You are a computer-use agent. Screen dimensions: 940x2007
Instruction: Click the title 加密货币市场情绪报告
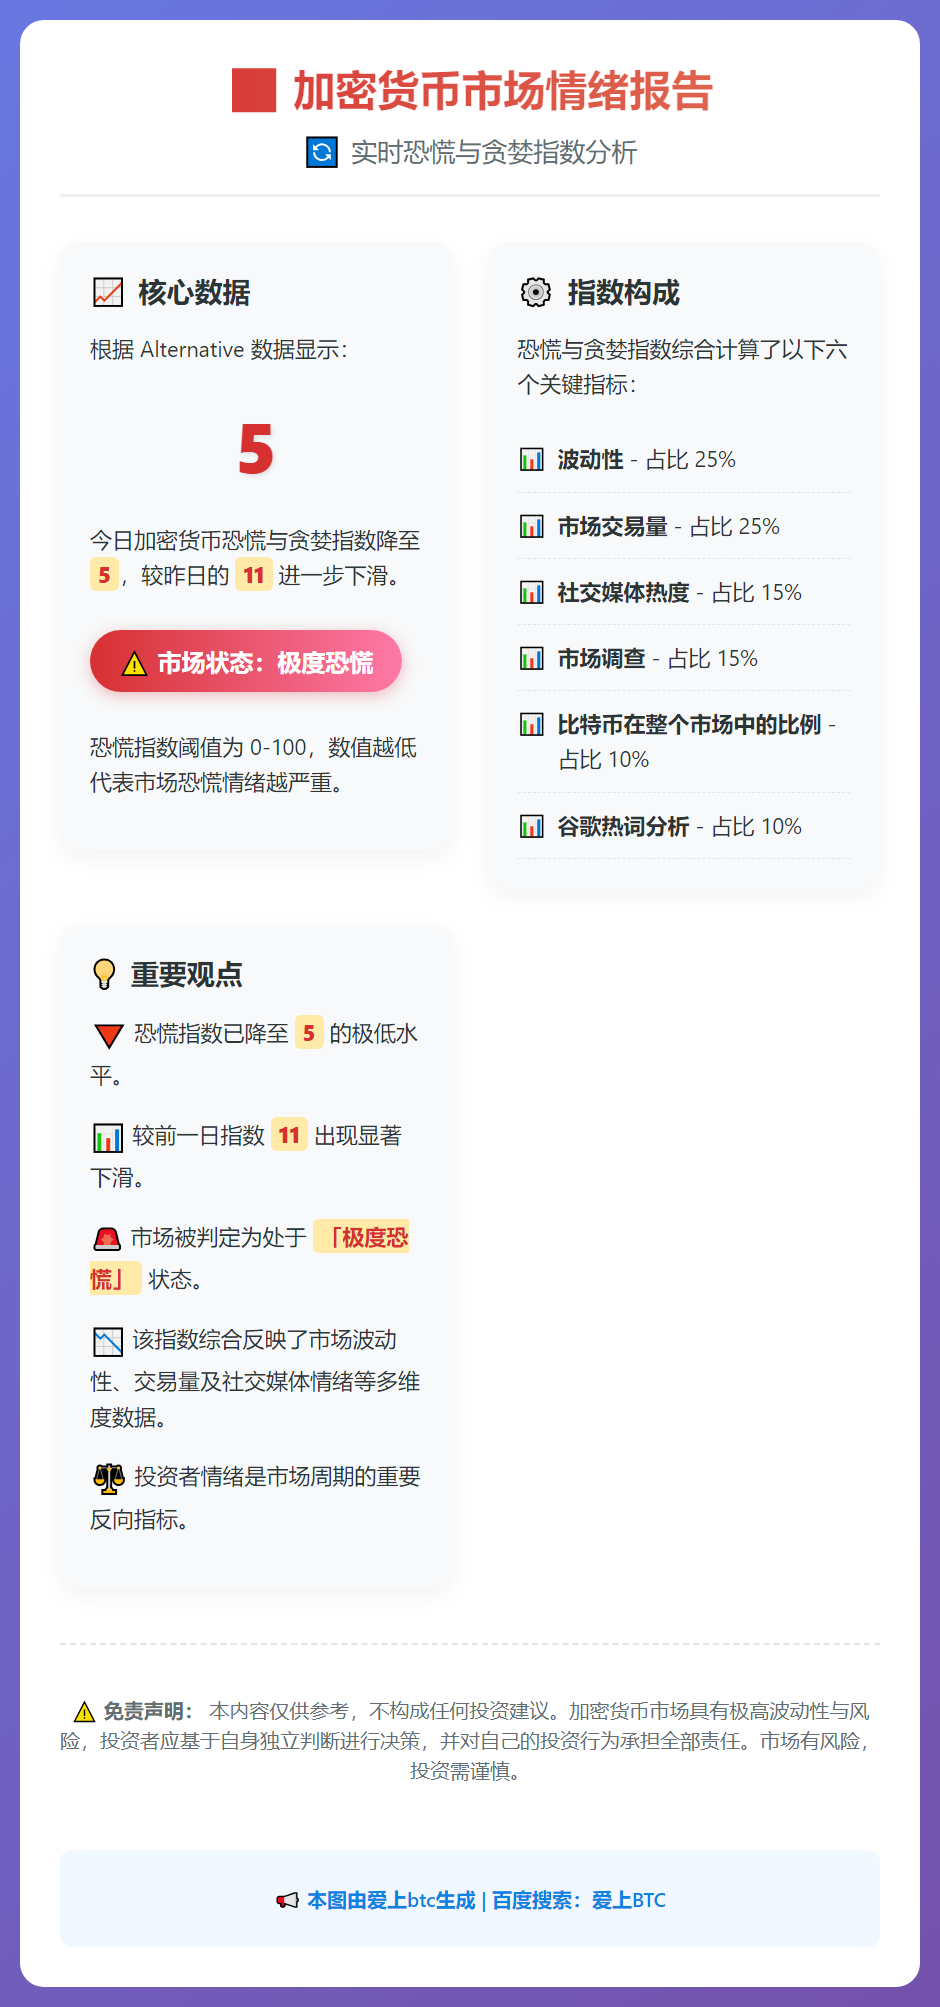(502, 90)
